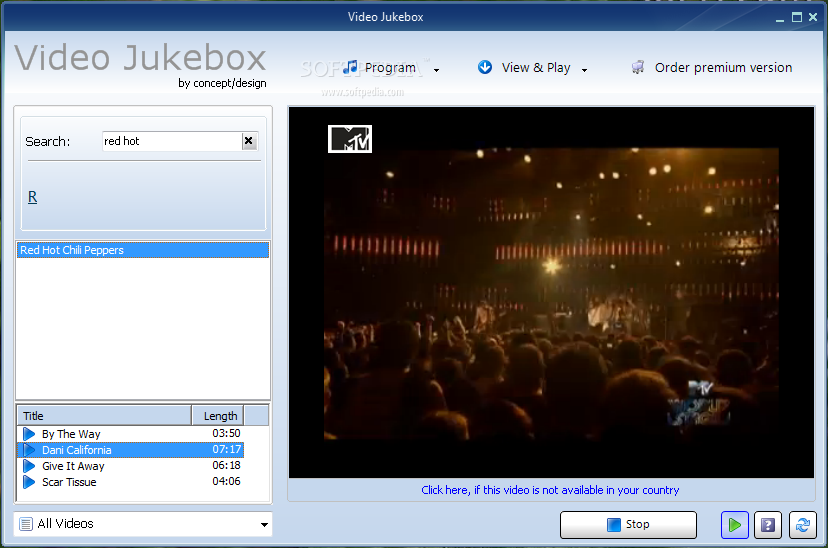Play icon next to Dani California
828x548 pixels.
click(29, 450)
